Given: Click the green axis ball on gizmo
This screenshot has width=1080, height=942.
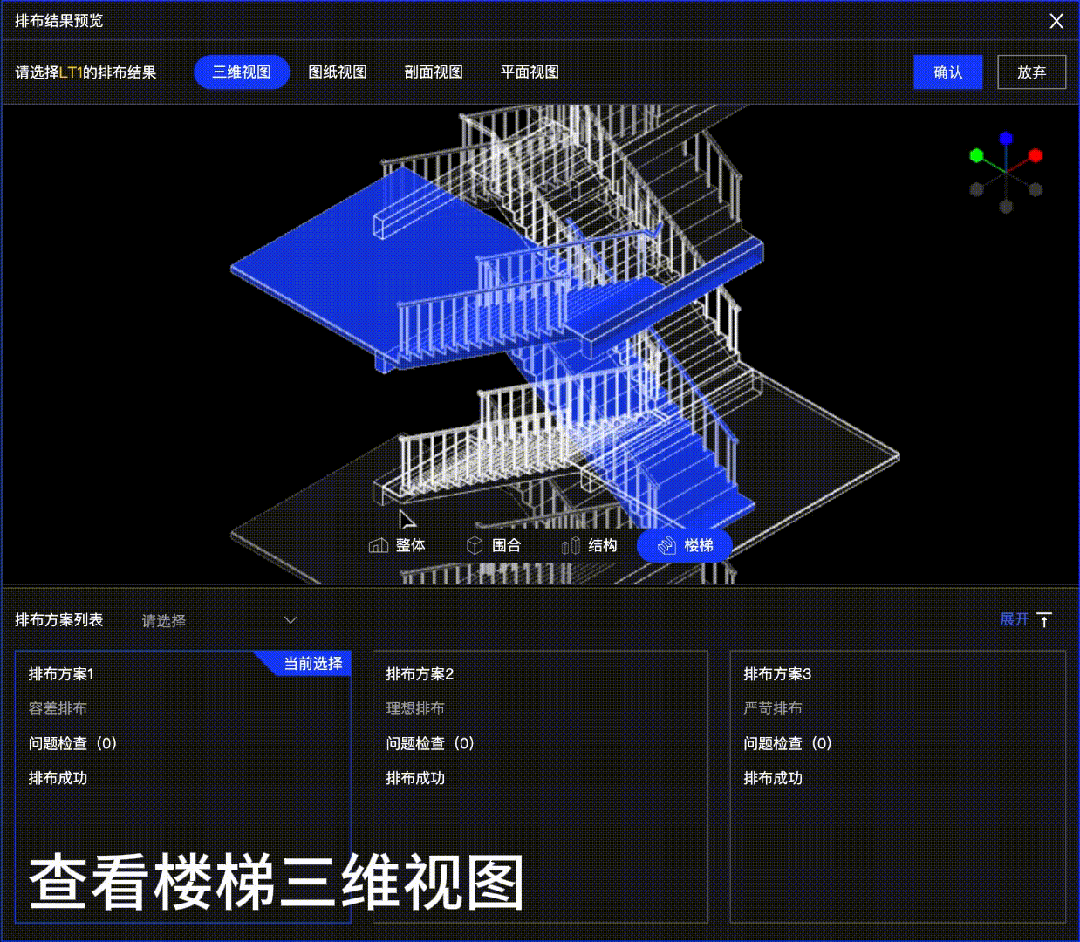Looking at the screenshot, I should point(976,156).
